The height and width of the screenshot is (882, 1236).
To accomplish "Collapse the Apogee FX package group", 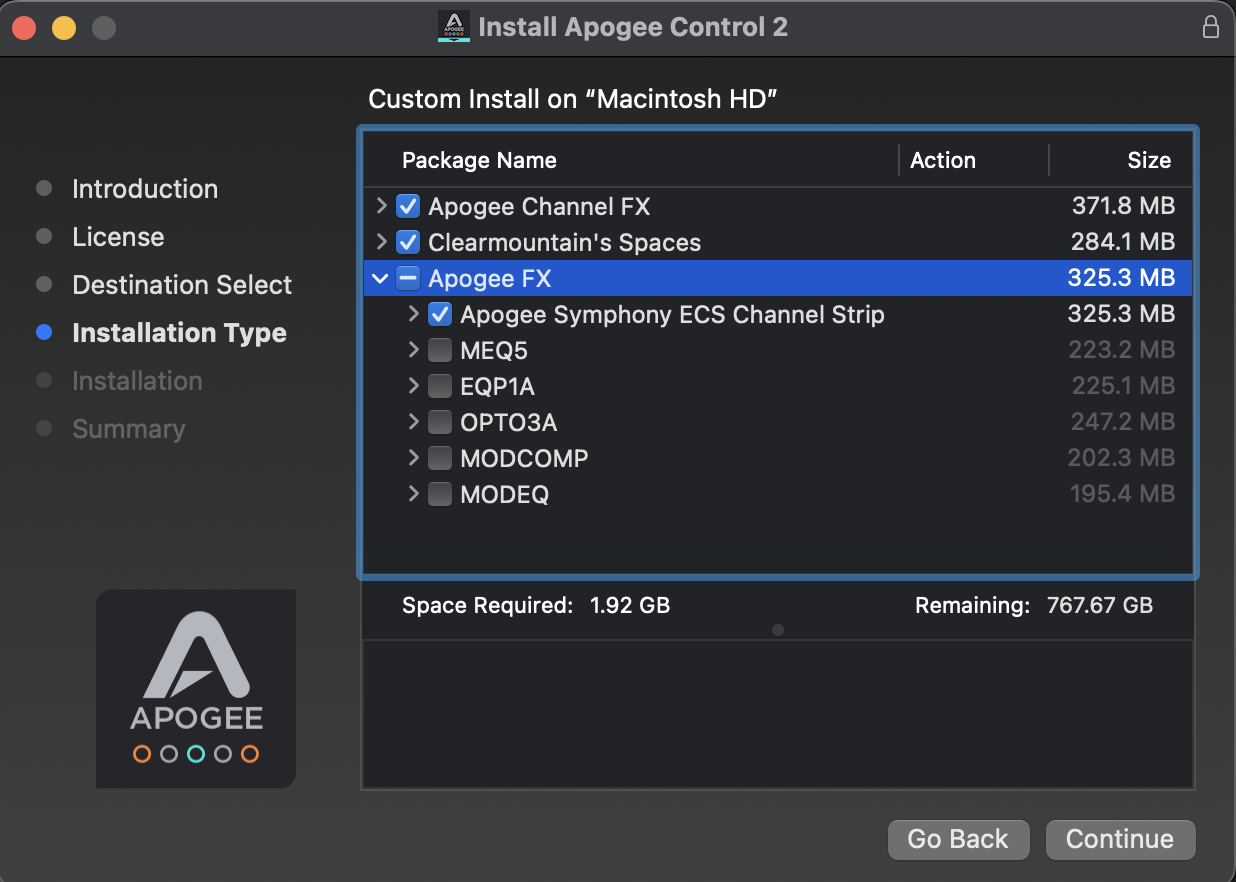I will click(380, 278).
